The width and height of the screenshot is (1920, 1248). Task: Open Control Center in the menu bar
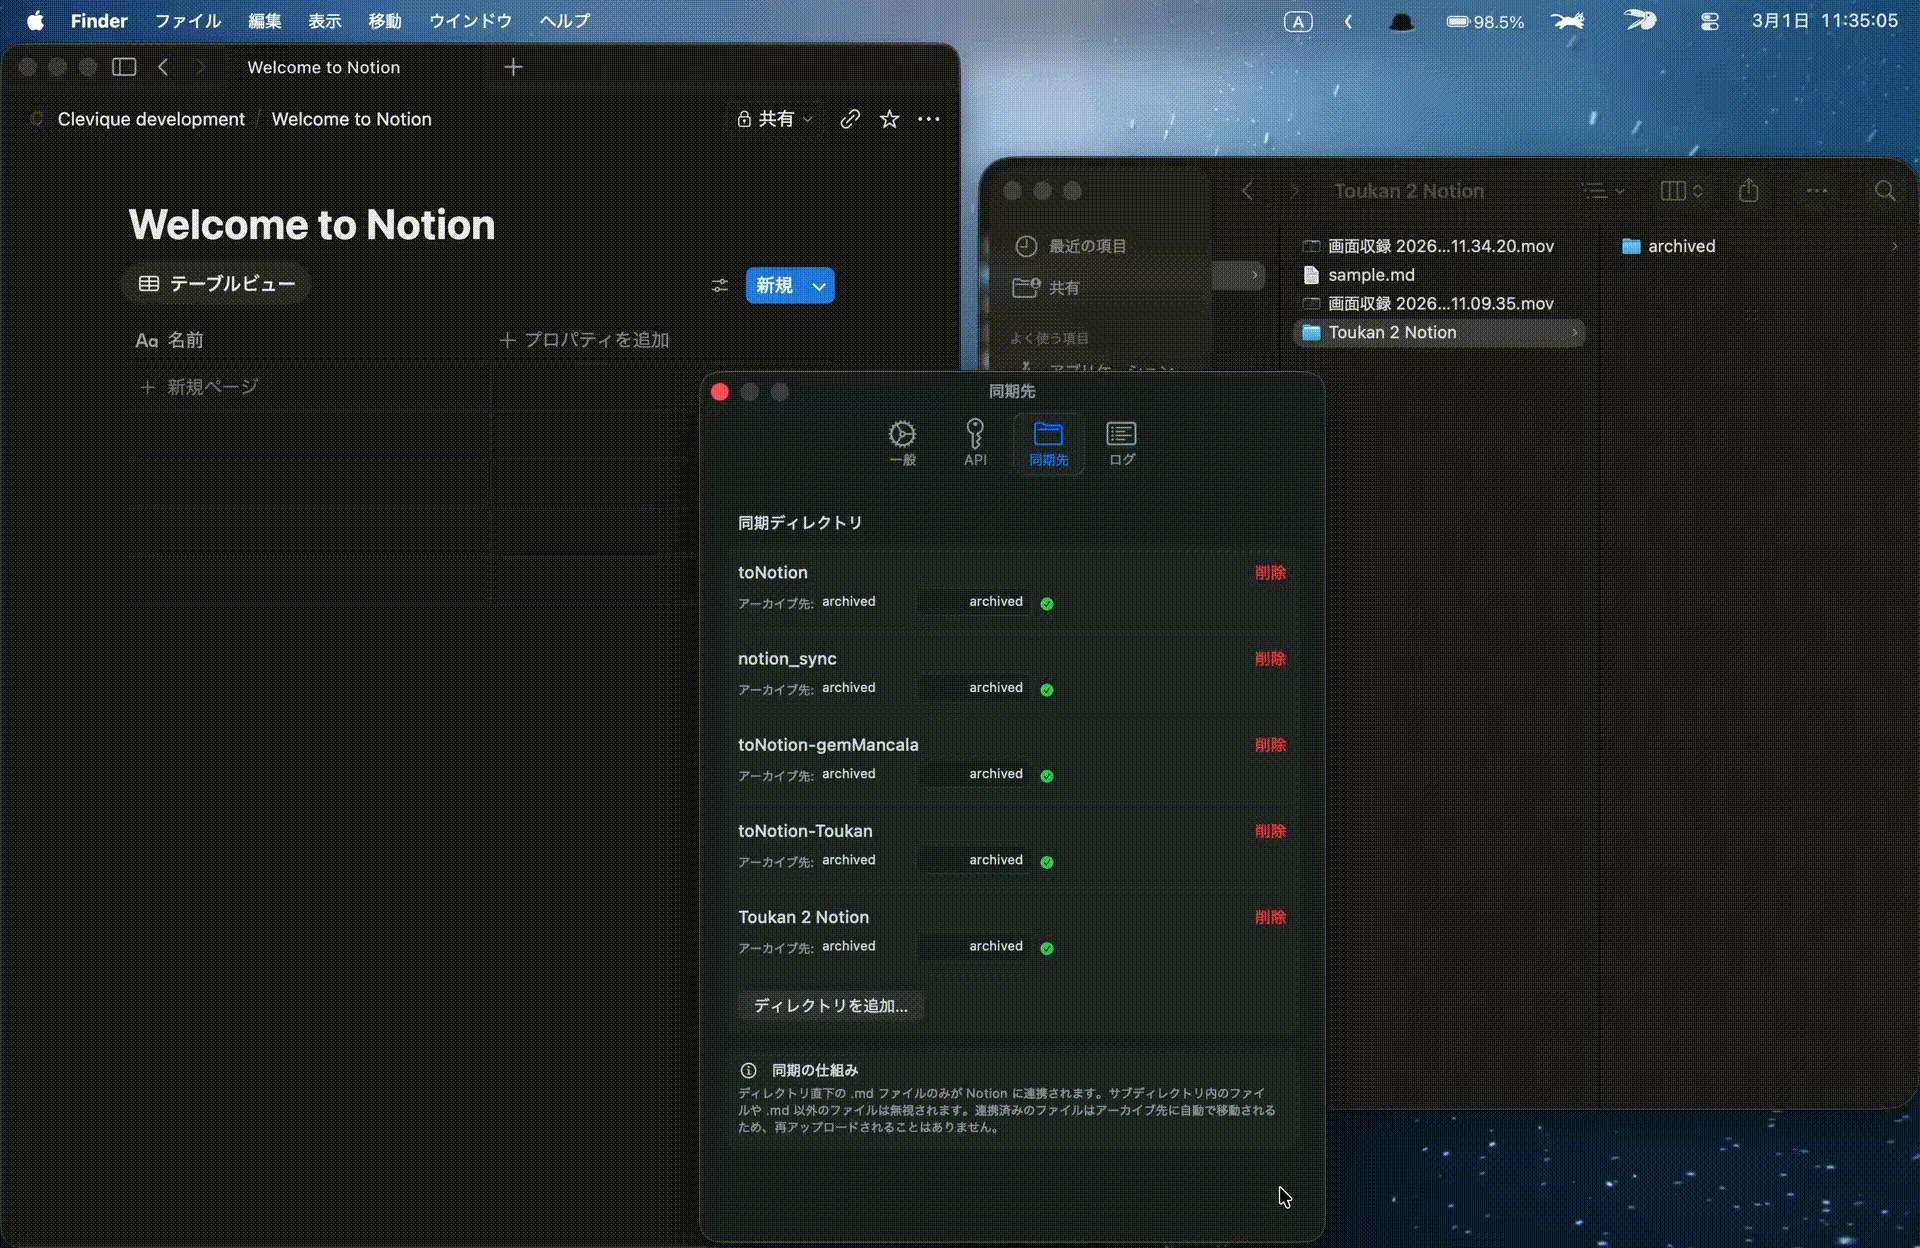coord(1710,21)
